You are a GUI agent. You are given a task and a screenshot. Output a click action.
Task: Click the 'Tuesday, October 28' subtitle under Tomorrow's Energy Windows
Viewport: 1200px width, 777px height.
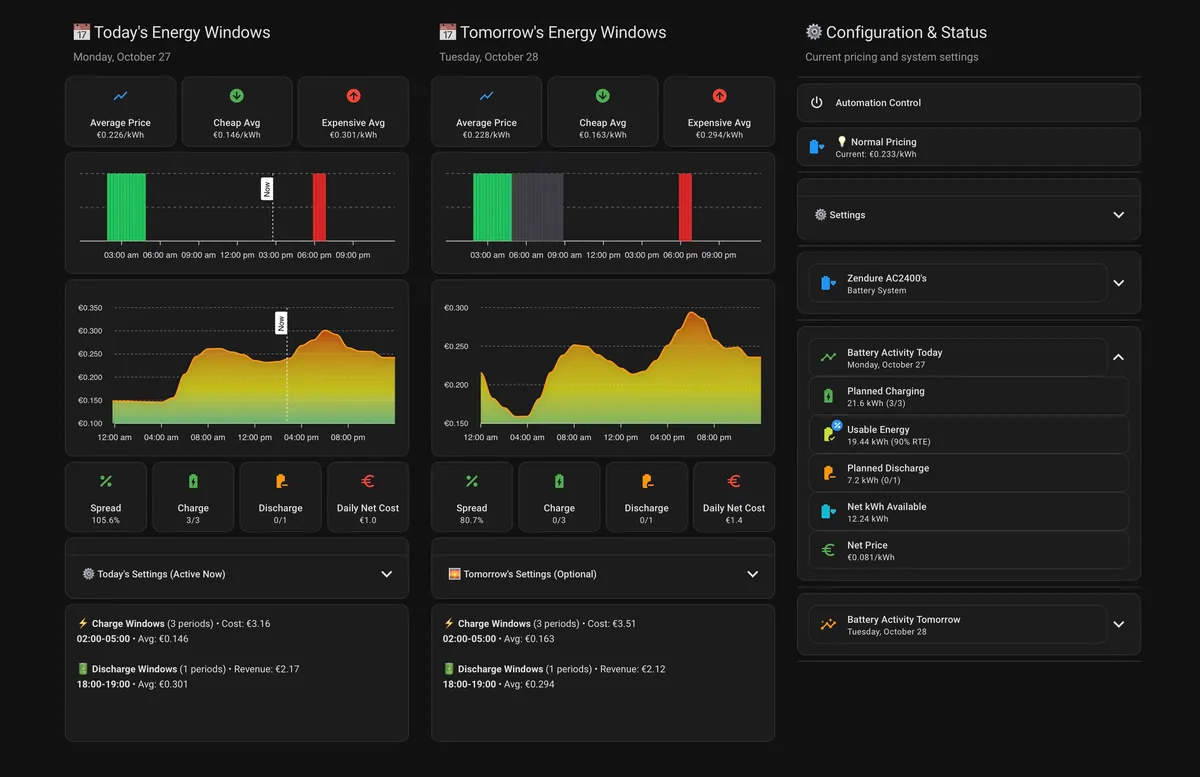tap(489, 57)
